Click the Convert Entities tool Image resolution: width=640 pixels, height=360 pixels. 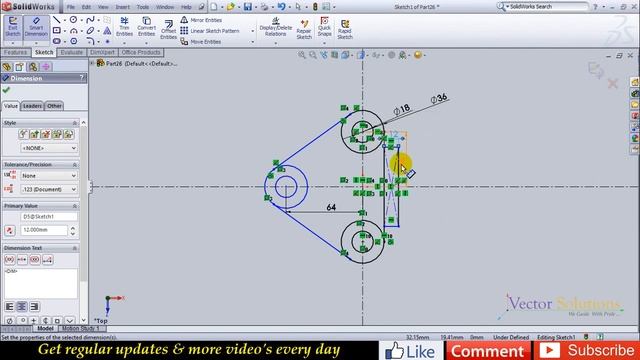click(147, 27)
